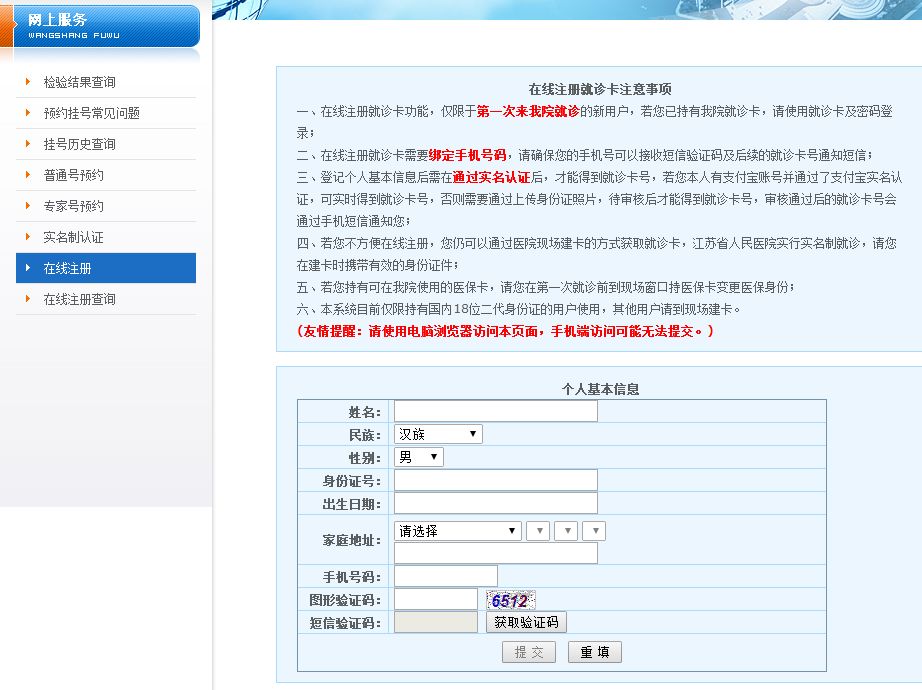Screen dimensions: 922x690
Task: Expand the first small city selector arrow
Action: [x=538, y=530]
